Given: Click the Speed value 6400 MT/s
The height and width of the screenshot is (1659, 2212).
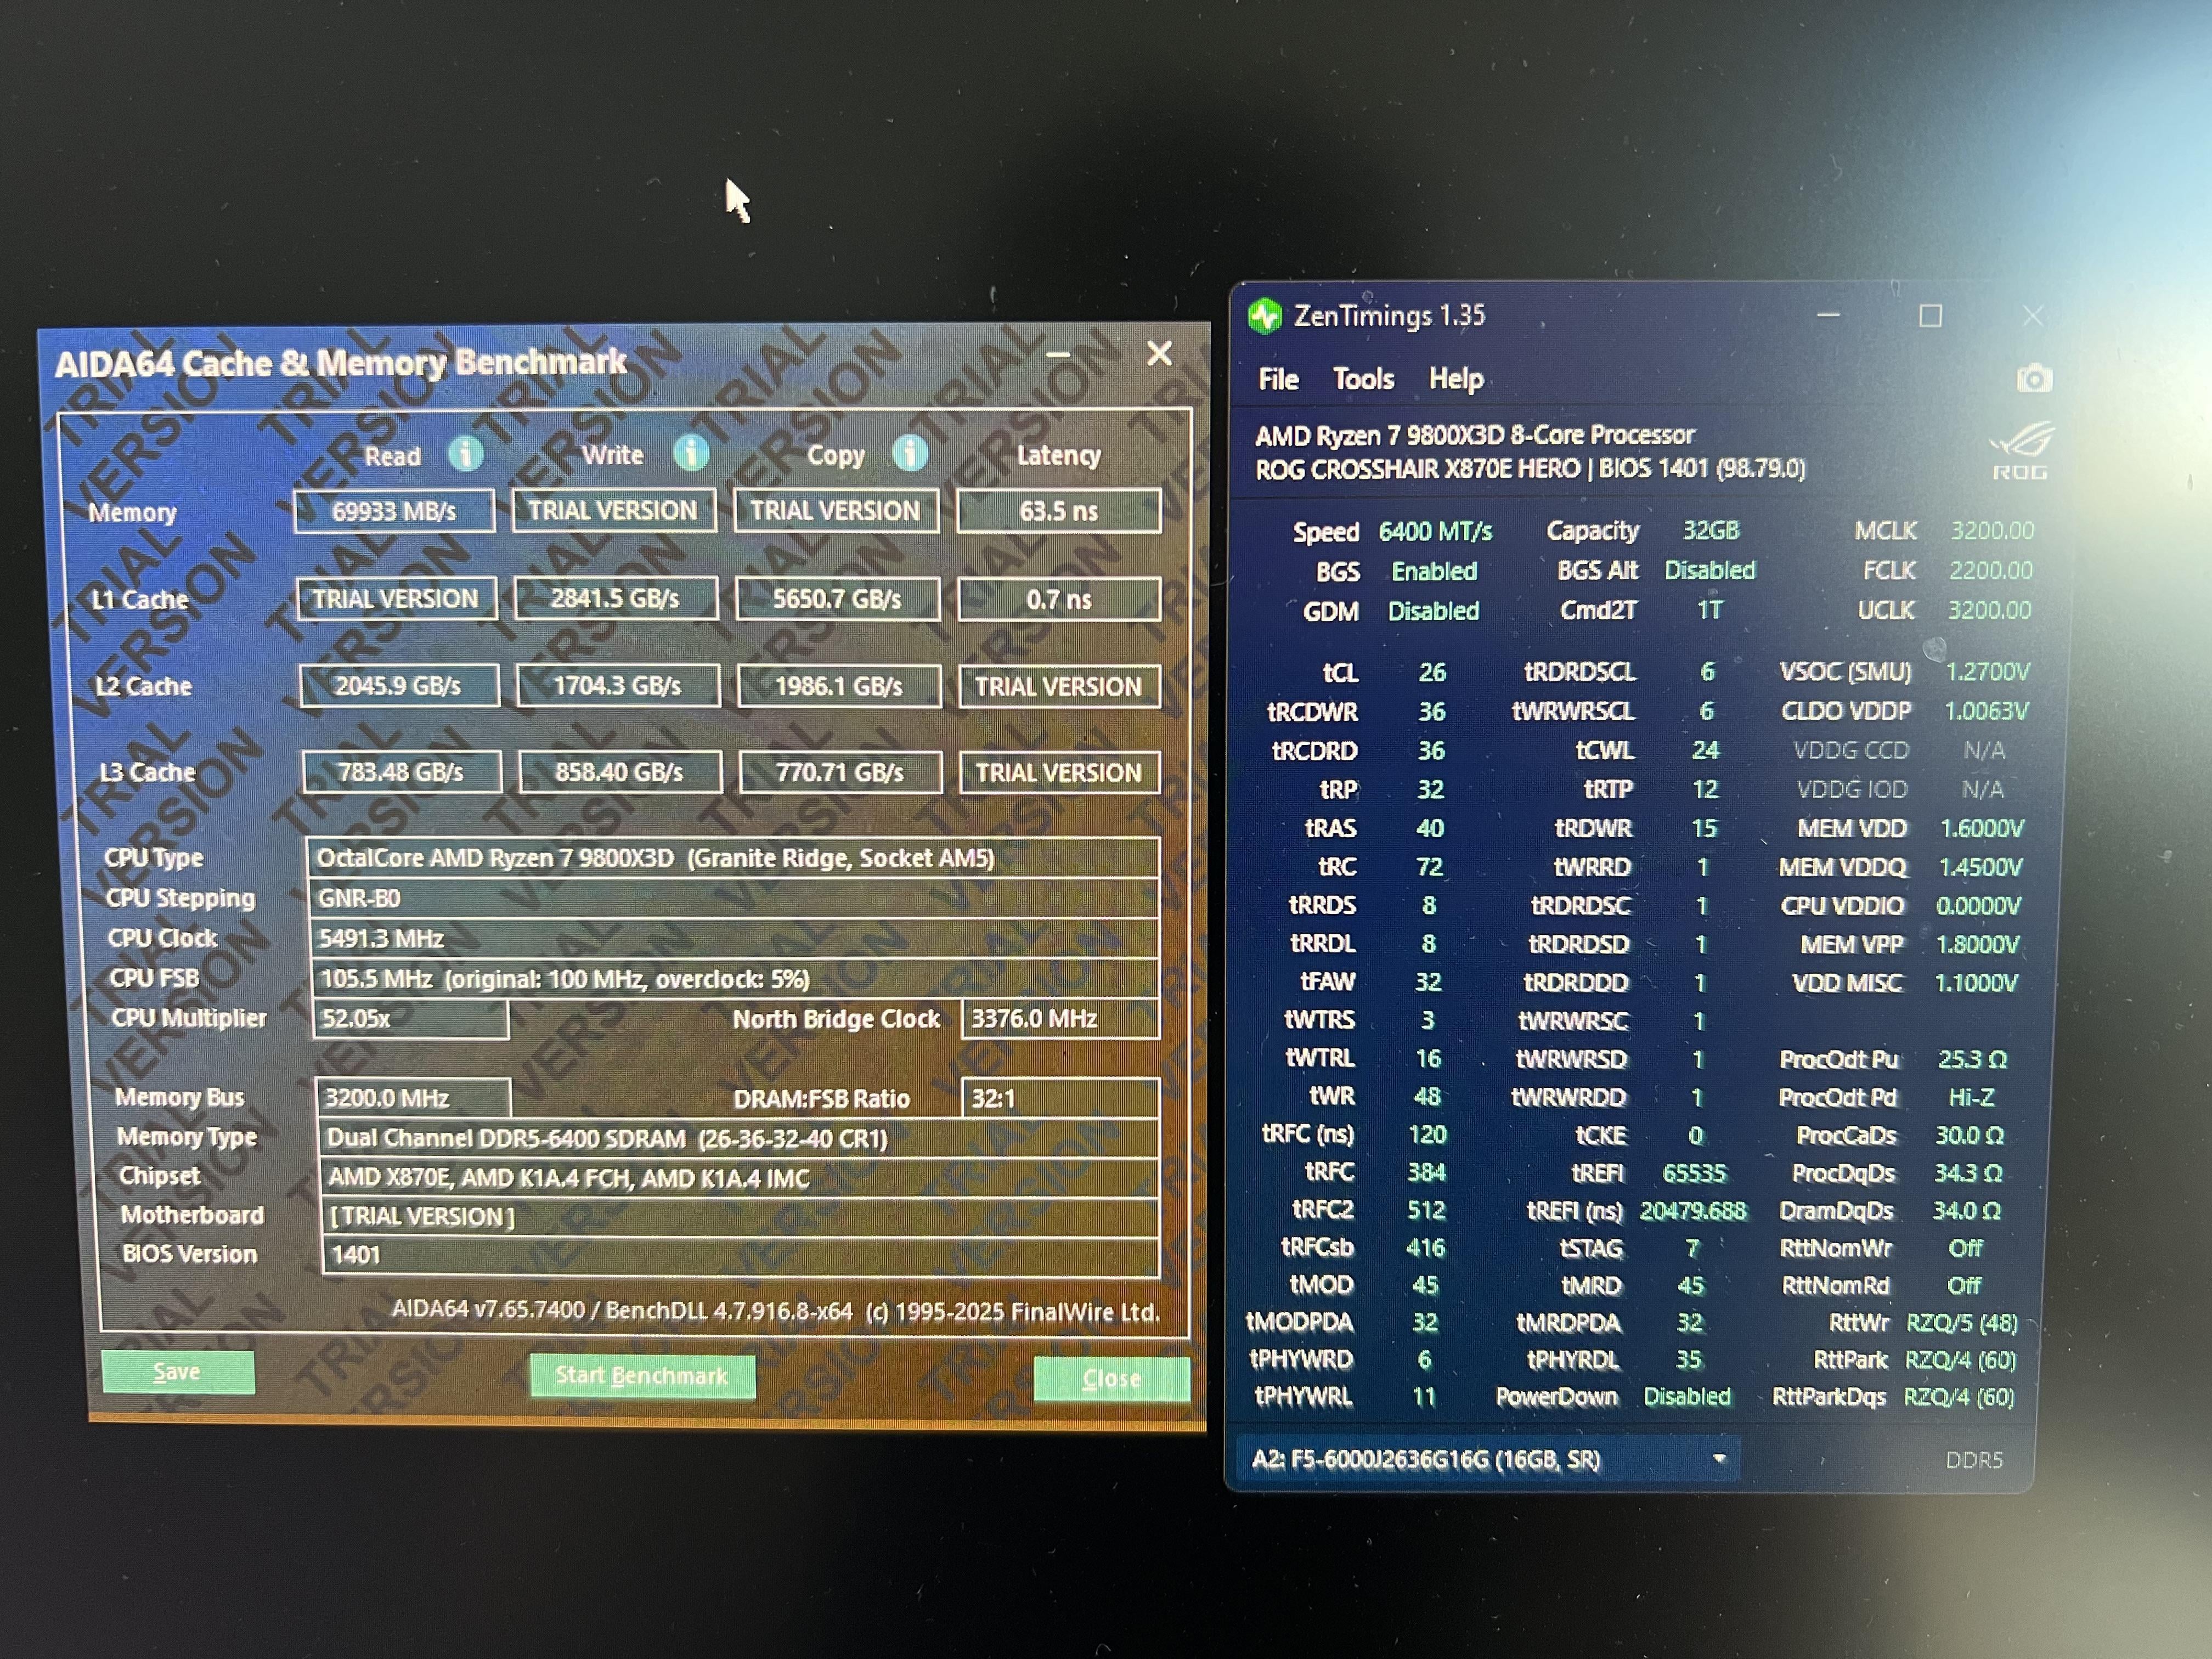Looking at the screenshot, I should click(1435, 531).
